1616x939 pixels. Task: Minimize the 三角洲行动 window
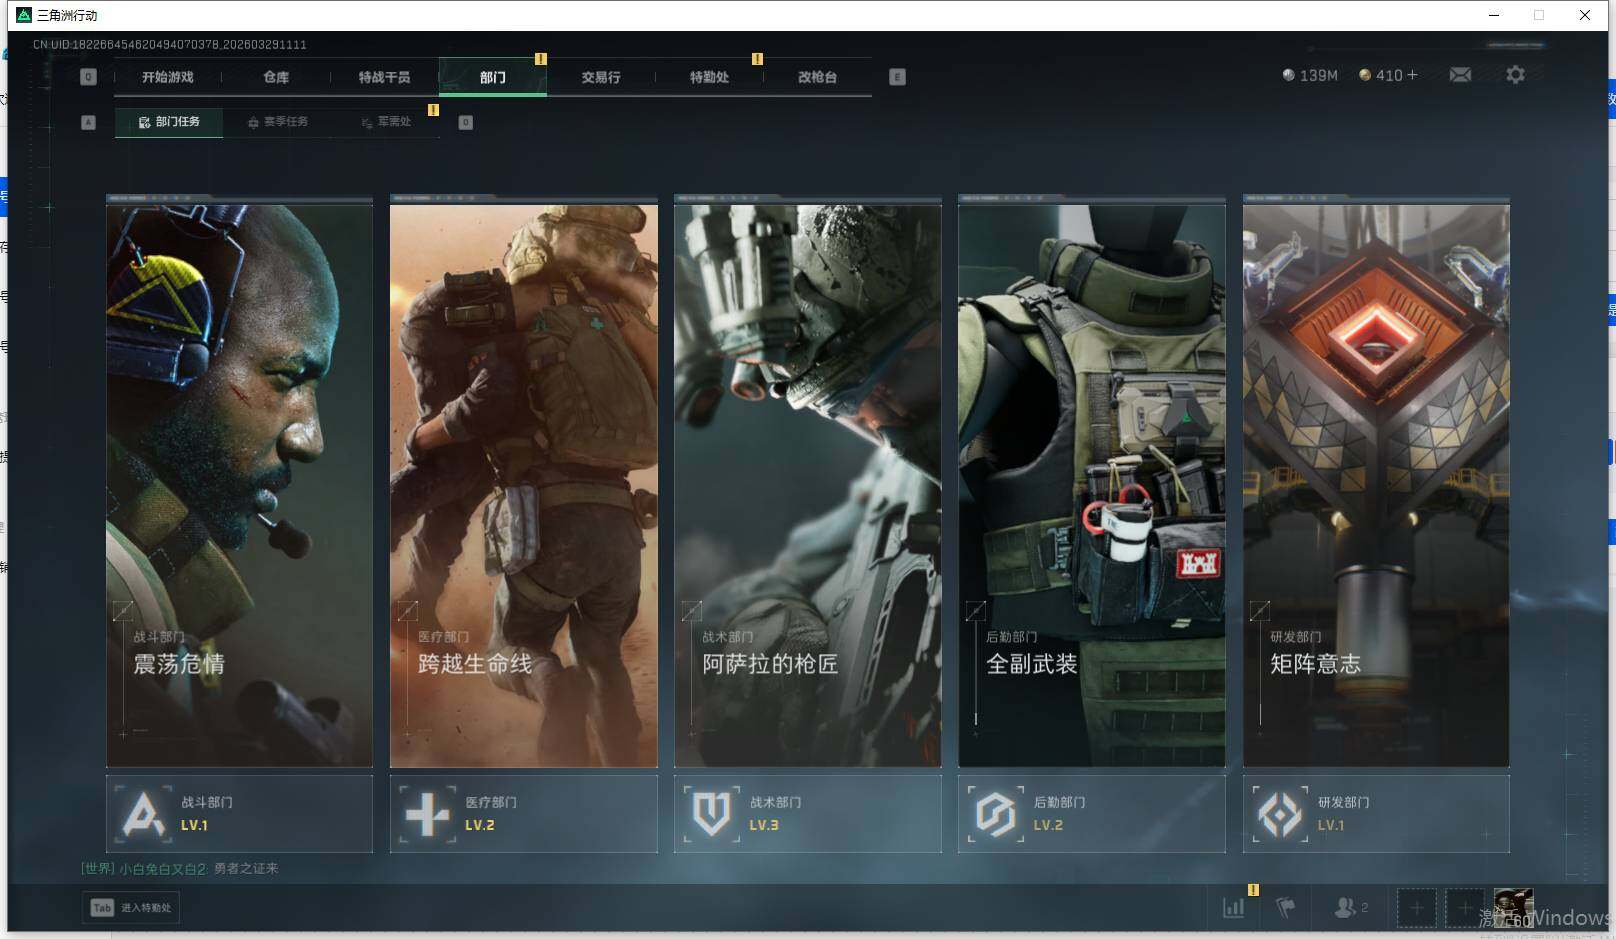coord(1494,15)
